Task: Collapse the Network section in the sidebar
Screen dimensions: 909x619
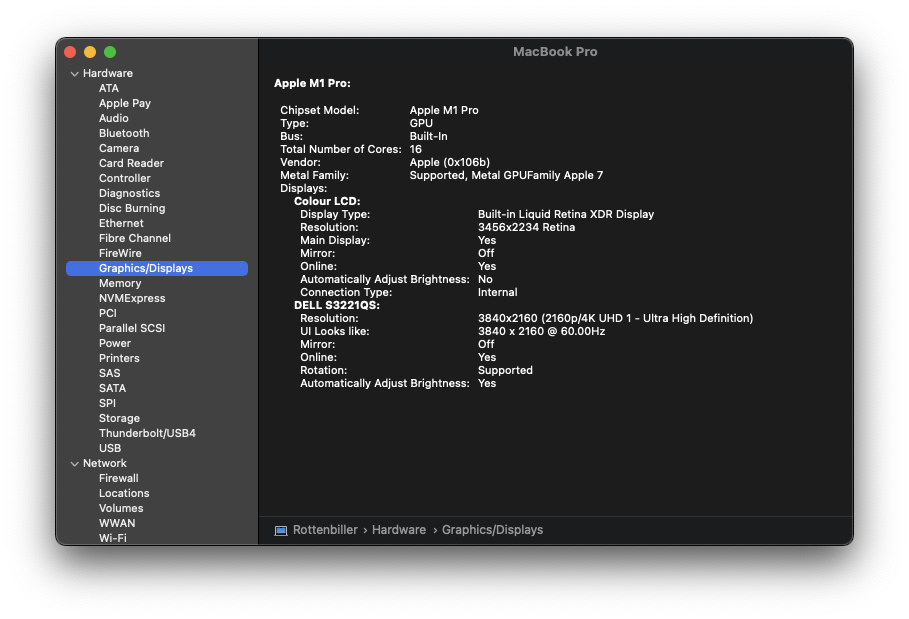Action: coord(74,463)
